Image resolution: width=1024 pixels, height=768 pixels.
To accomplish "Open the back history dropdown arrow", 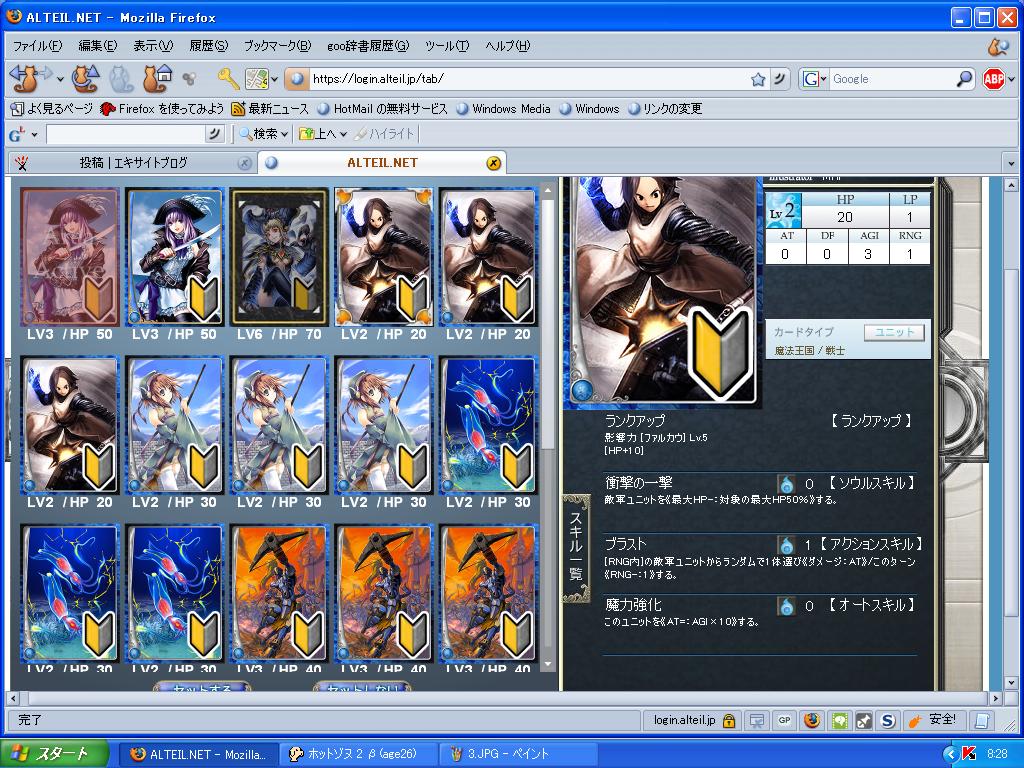I will coord(60,80).
